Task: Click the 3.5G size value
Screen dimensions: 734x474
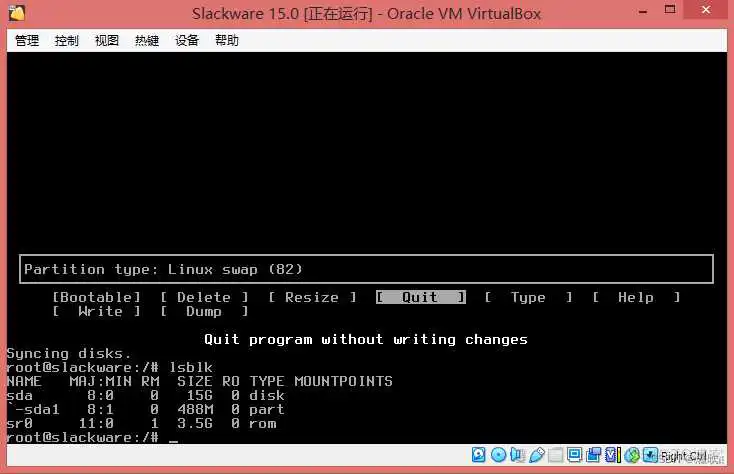Action: [195, 423]
